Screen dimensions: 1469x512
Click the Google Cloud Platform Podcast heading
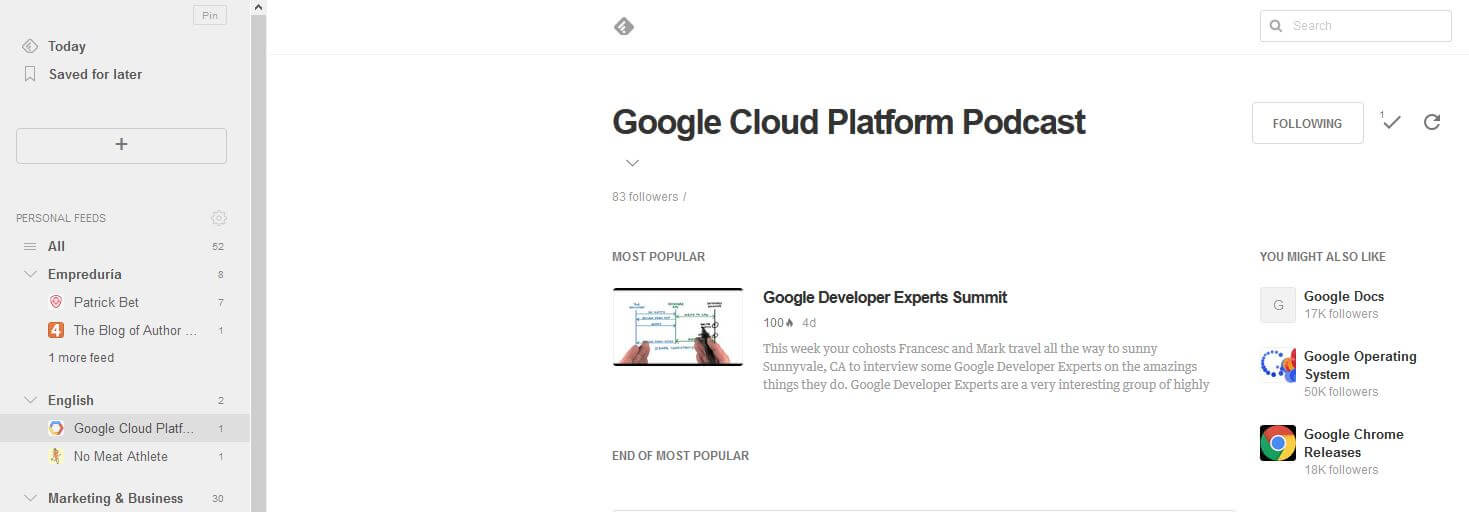click(x=848, y=122)
